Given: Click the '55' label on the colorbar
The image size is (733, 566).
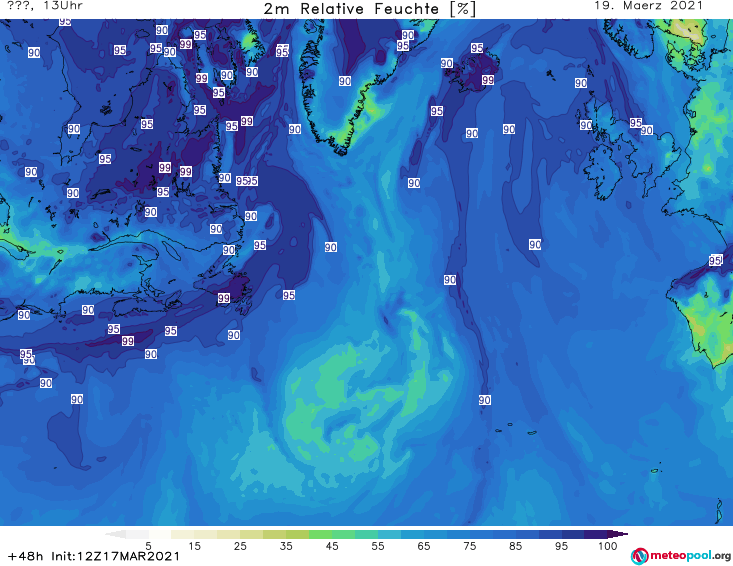Looking at the screenshot, I should tap(378, 545).
